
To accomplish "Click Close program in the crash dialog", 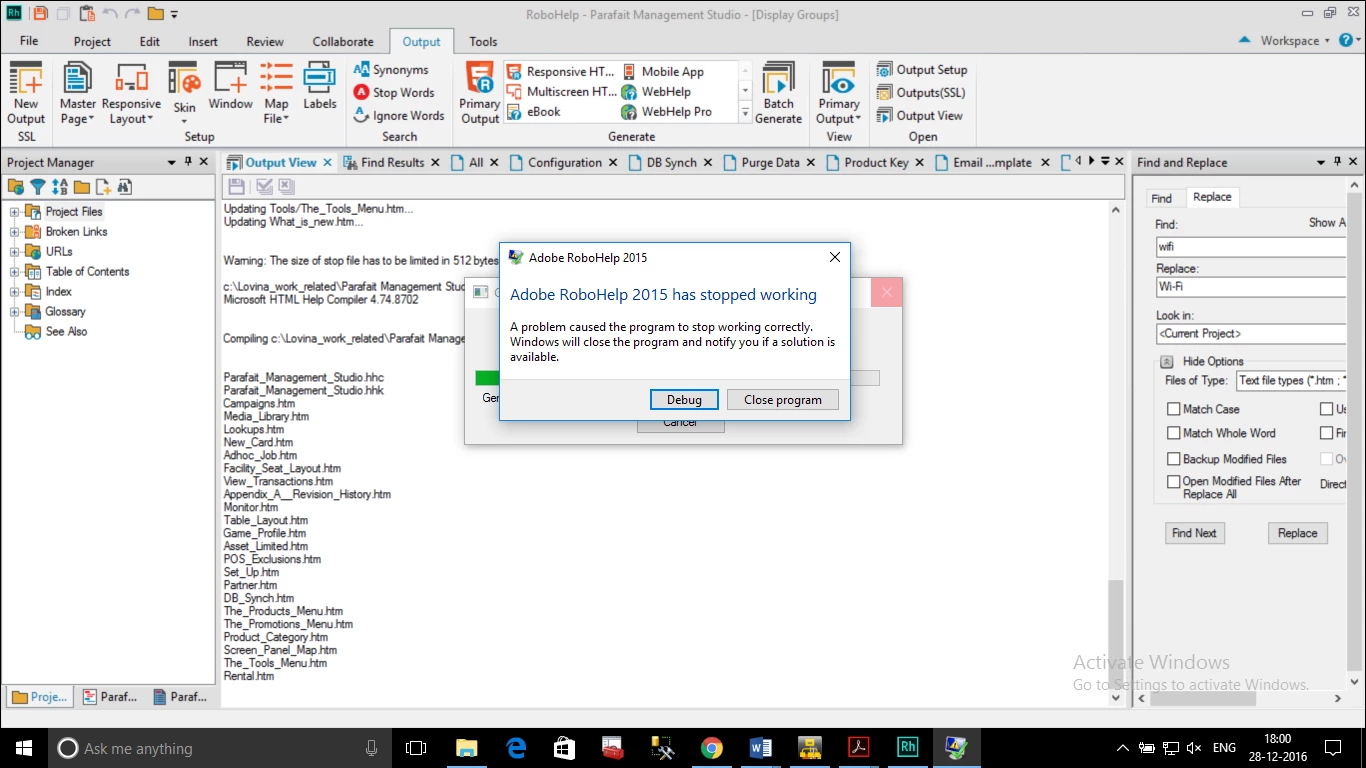I will tap(783, 399).
